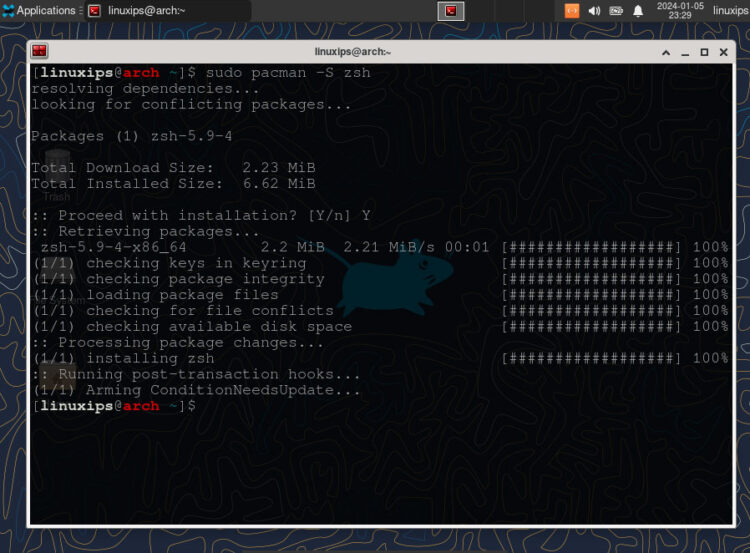Viewport: 750px width, 553px height.
Task: Open the volume speaker icon
Action: tap(594, 11)
